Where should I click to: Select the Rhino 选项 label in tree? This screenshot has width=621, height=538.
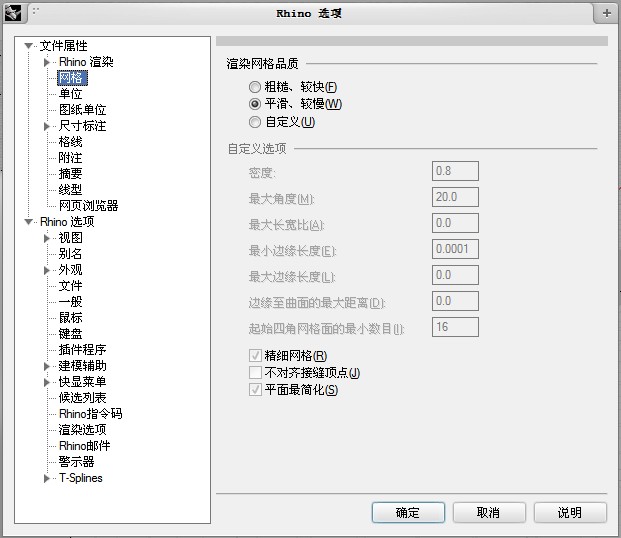(x=67, y=222)
